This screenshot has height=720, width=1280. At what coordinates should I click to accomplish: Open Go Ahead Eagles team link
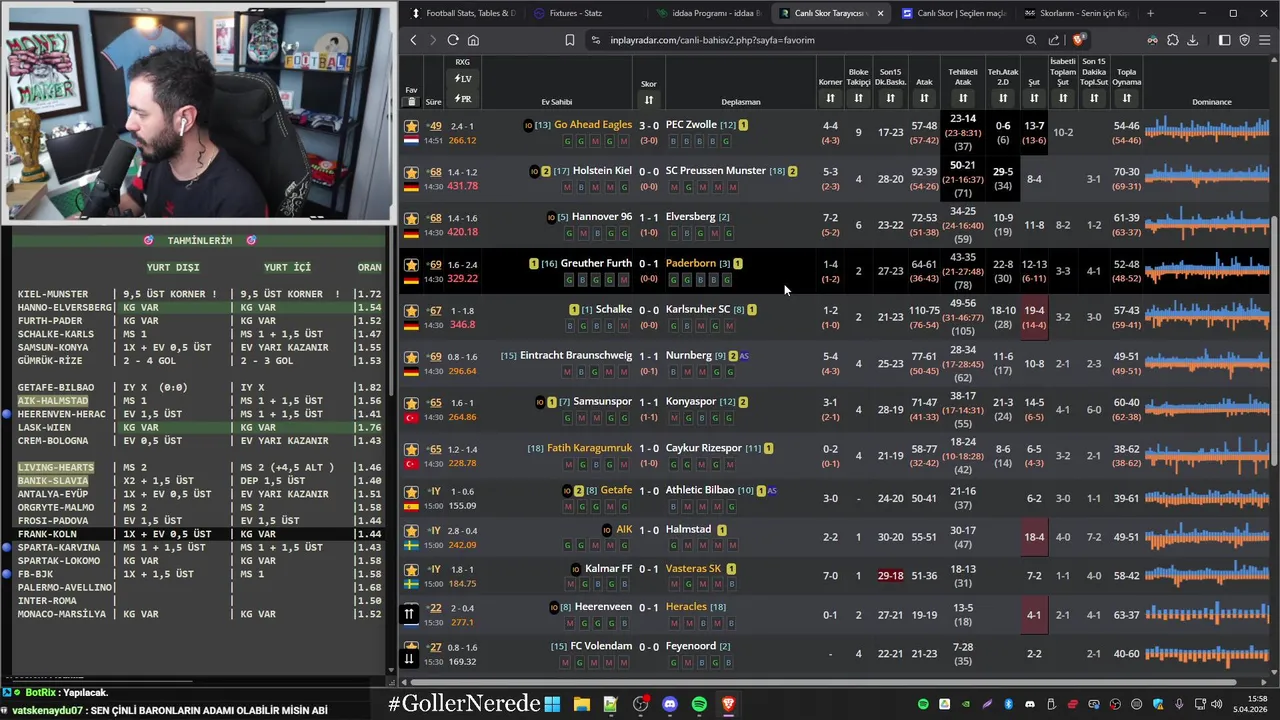(x=593, y=125)
